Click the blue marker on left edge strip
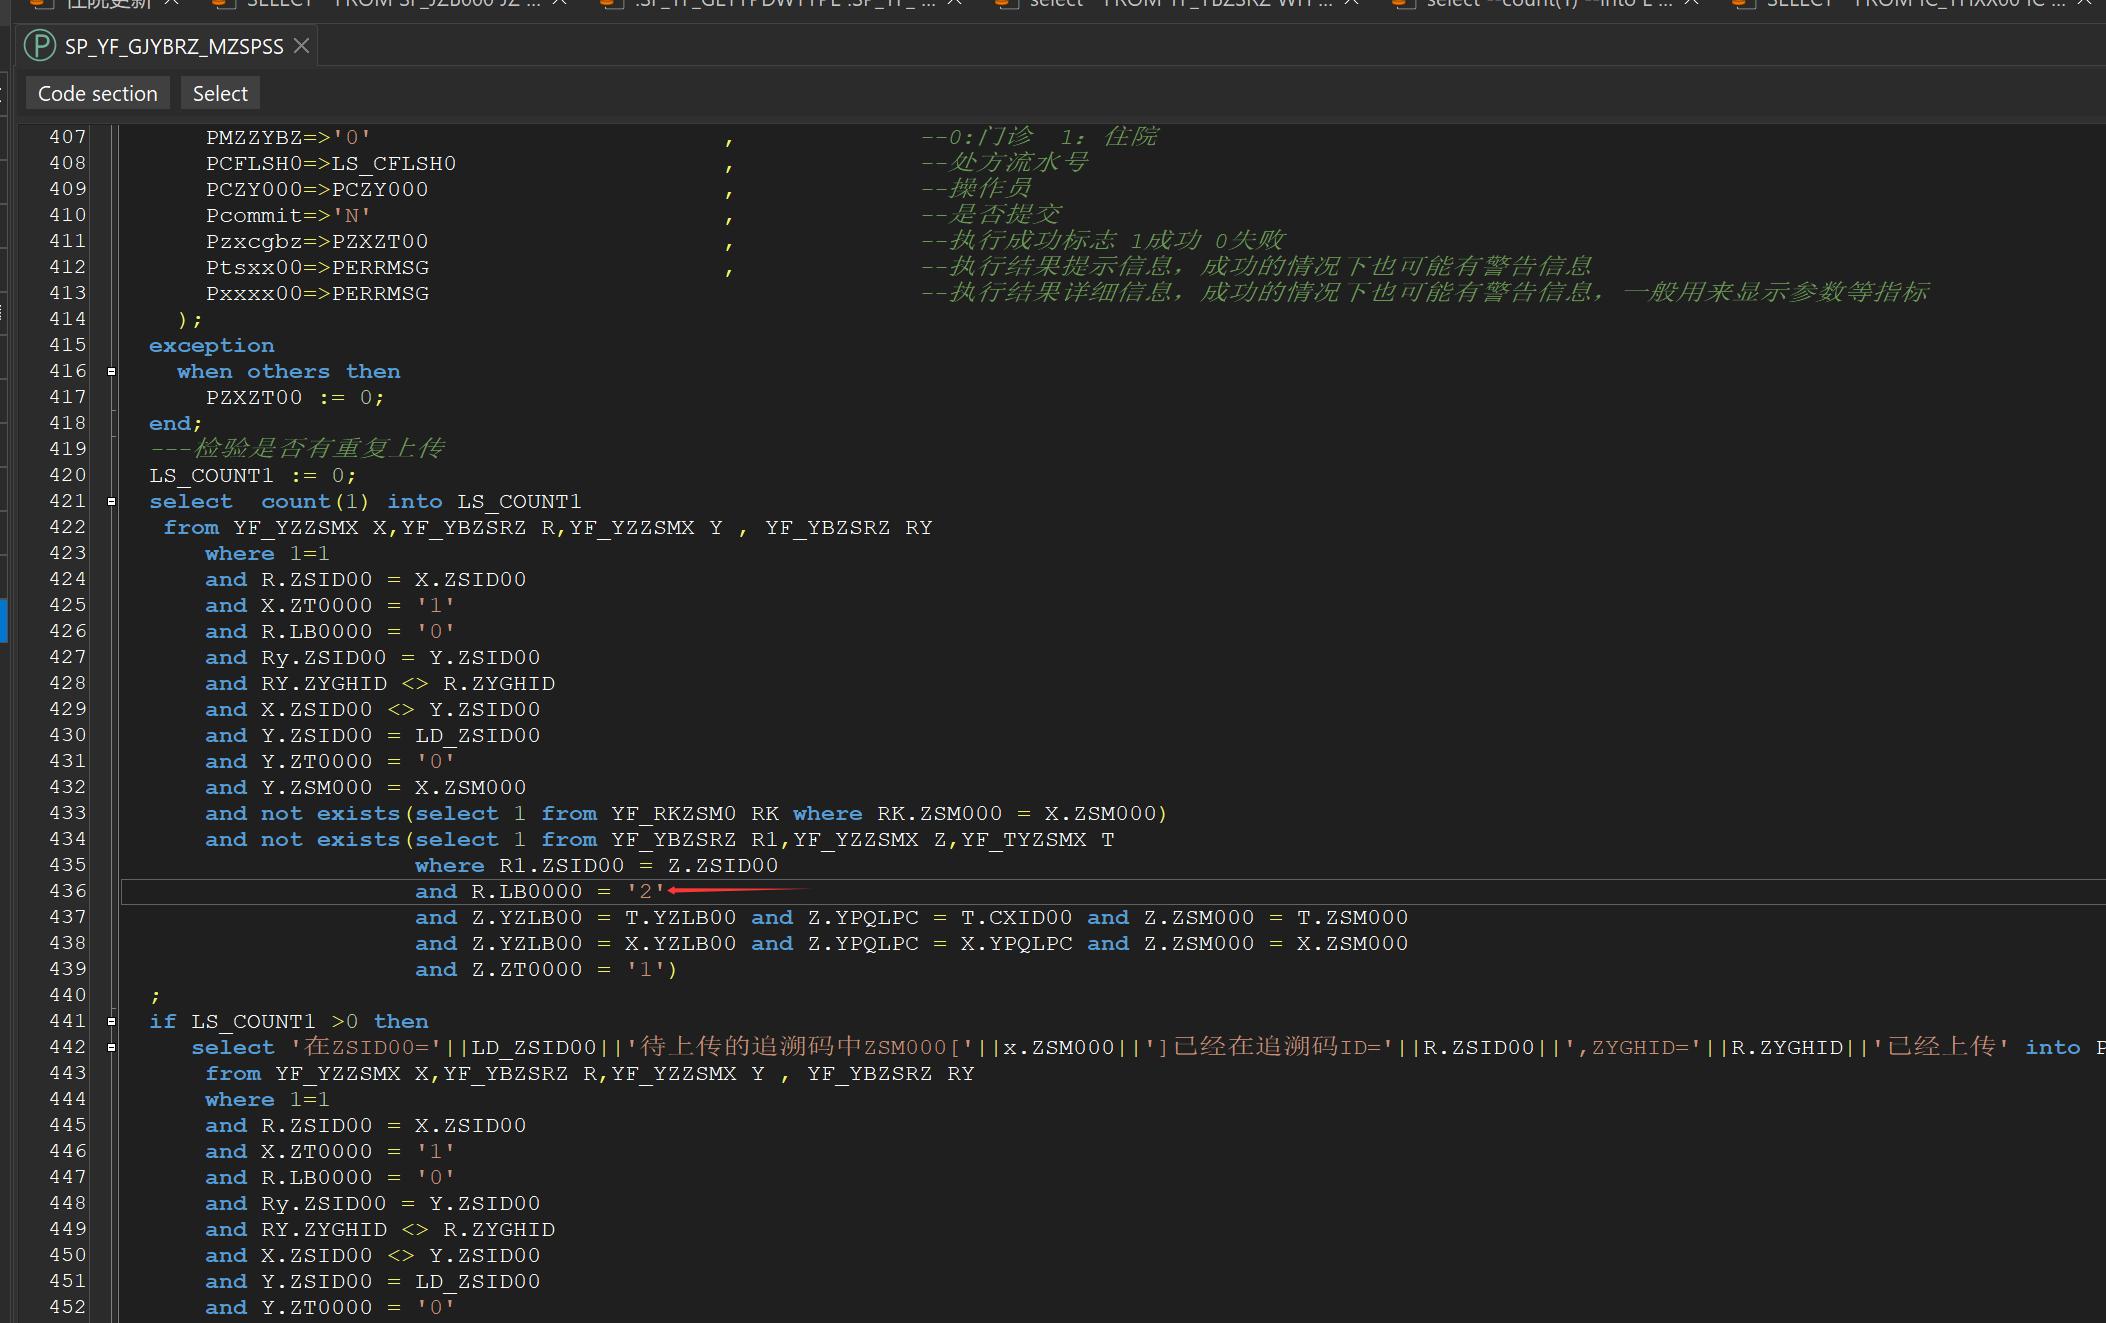The width and height of the screenshot is (2106, 1323). point(3,620)
